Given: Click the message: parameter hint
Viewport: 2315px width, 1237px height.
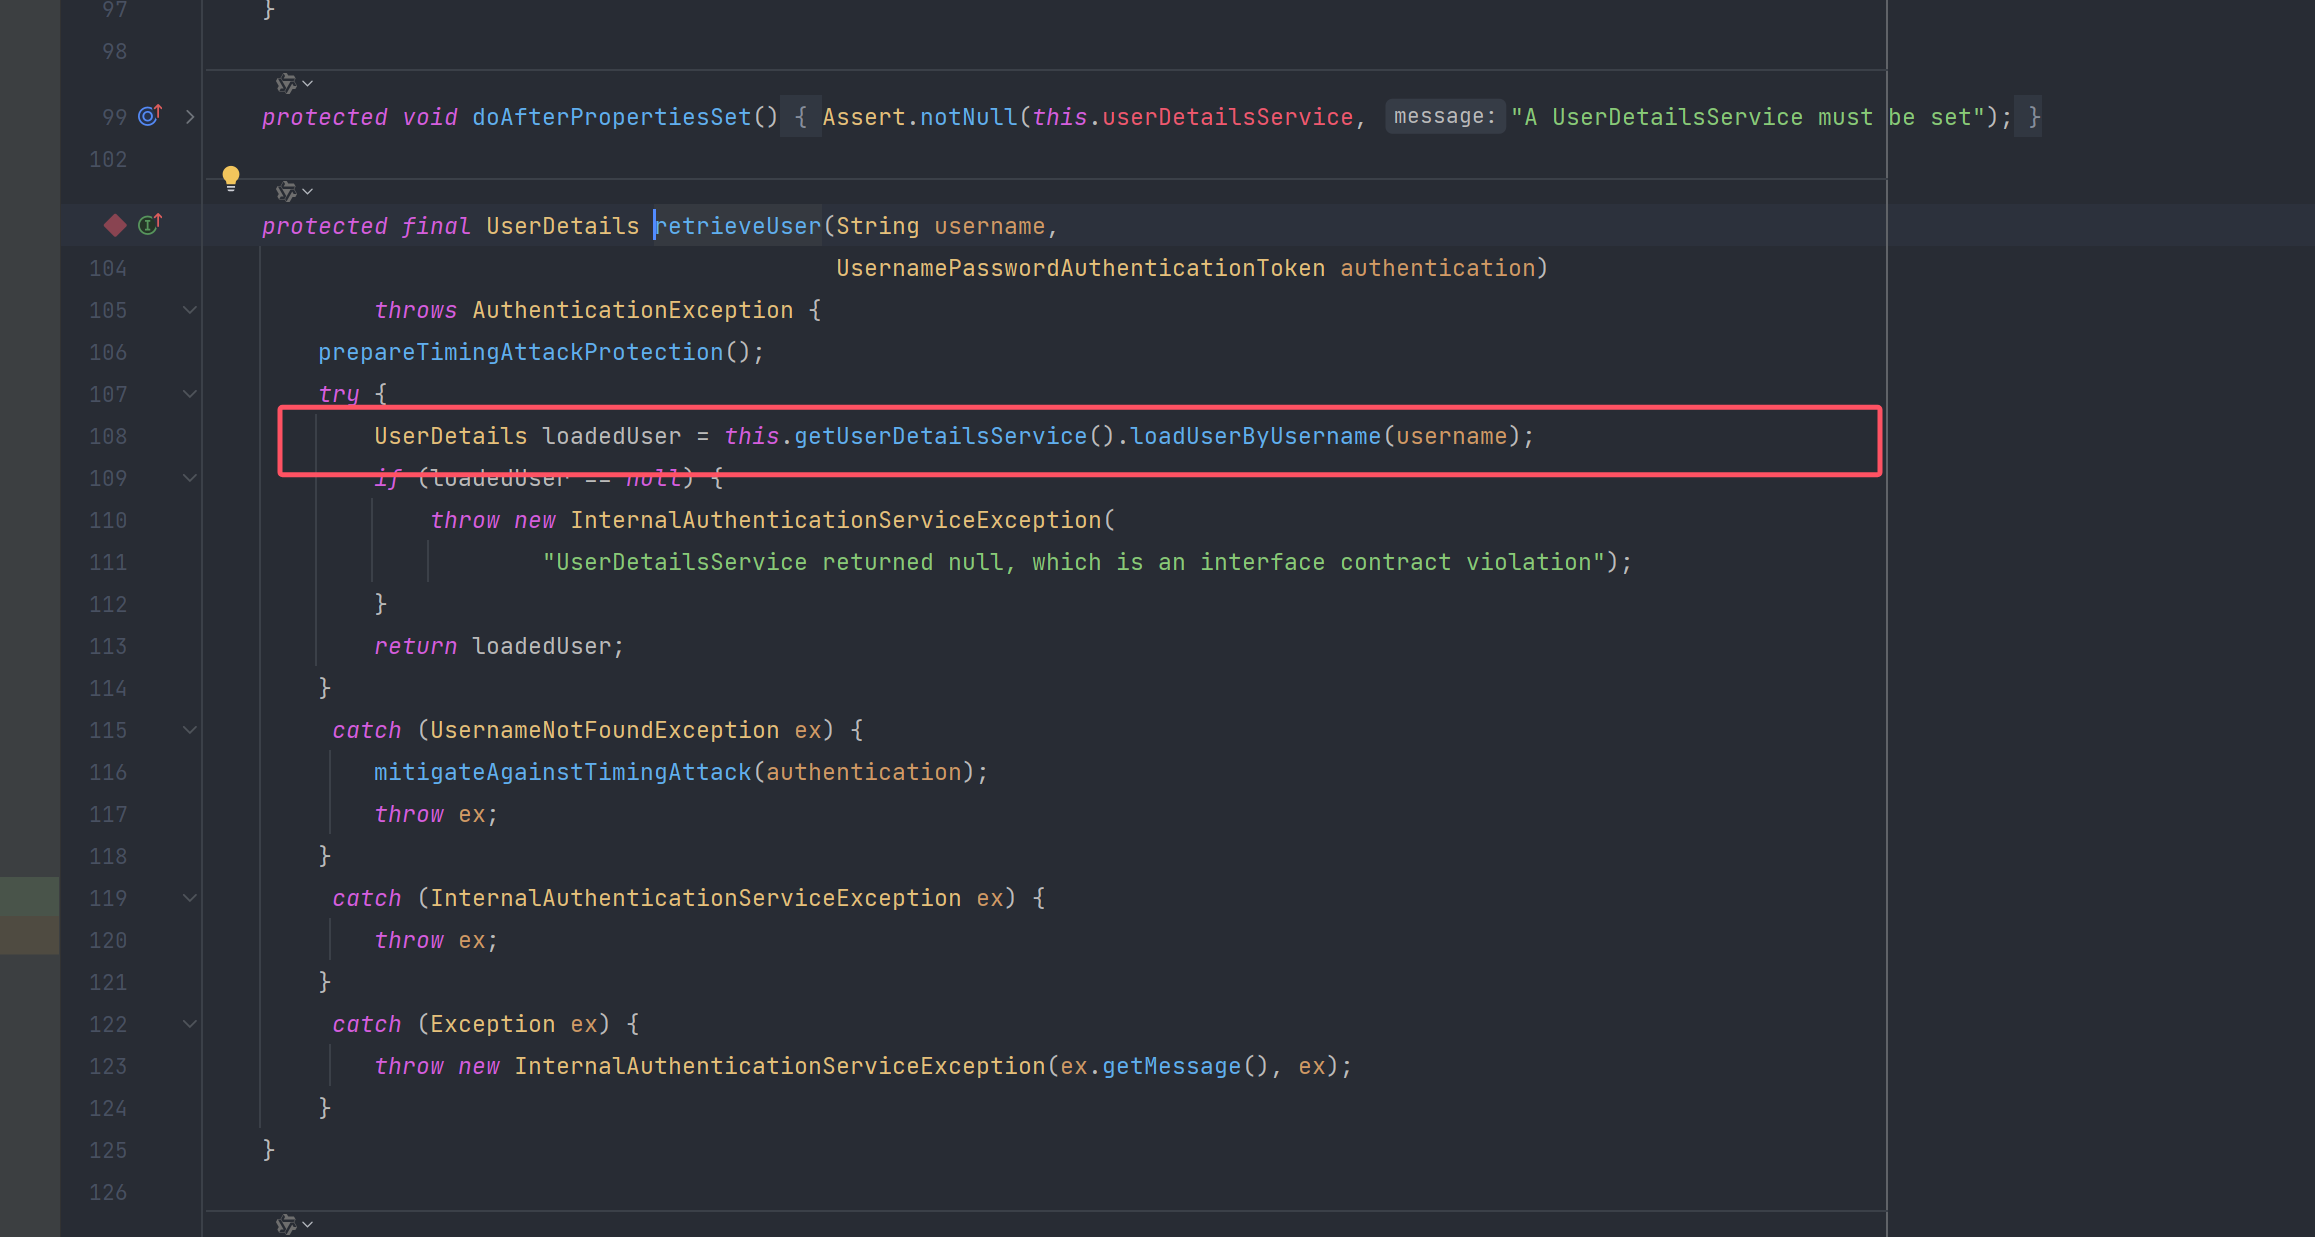Looking at the screenshot, I should point(1444,117).
